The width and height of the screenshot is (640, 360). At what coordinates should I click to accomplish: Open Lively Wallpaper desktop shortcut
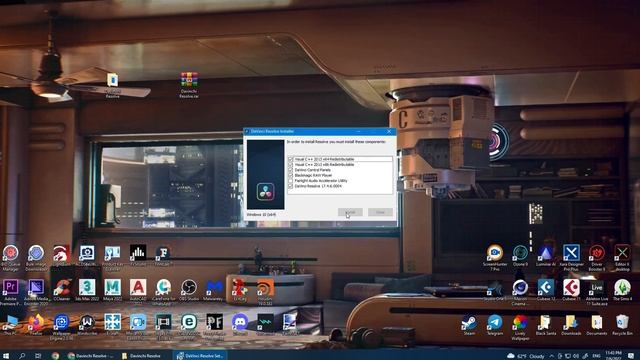520,327
